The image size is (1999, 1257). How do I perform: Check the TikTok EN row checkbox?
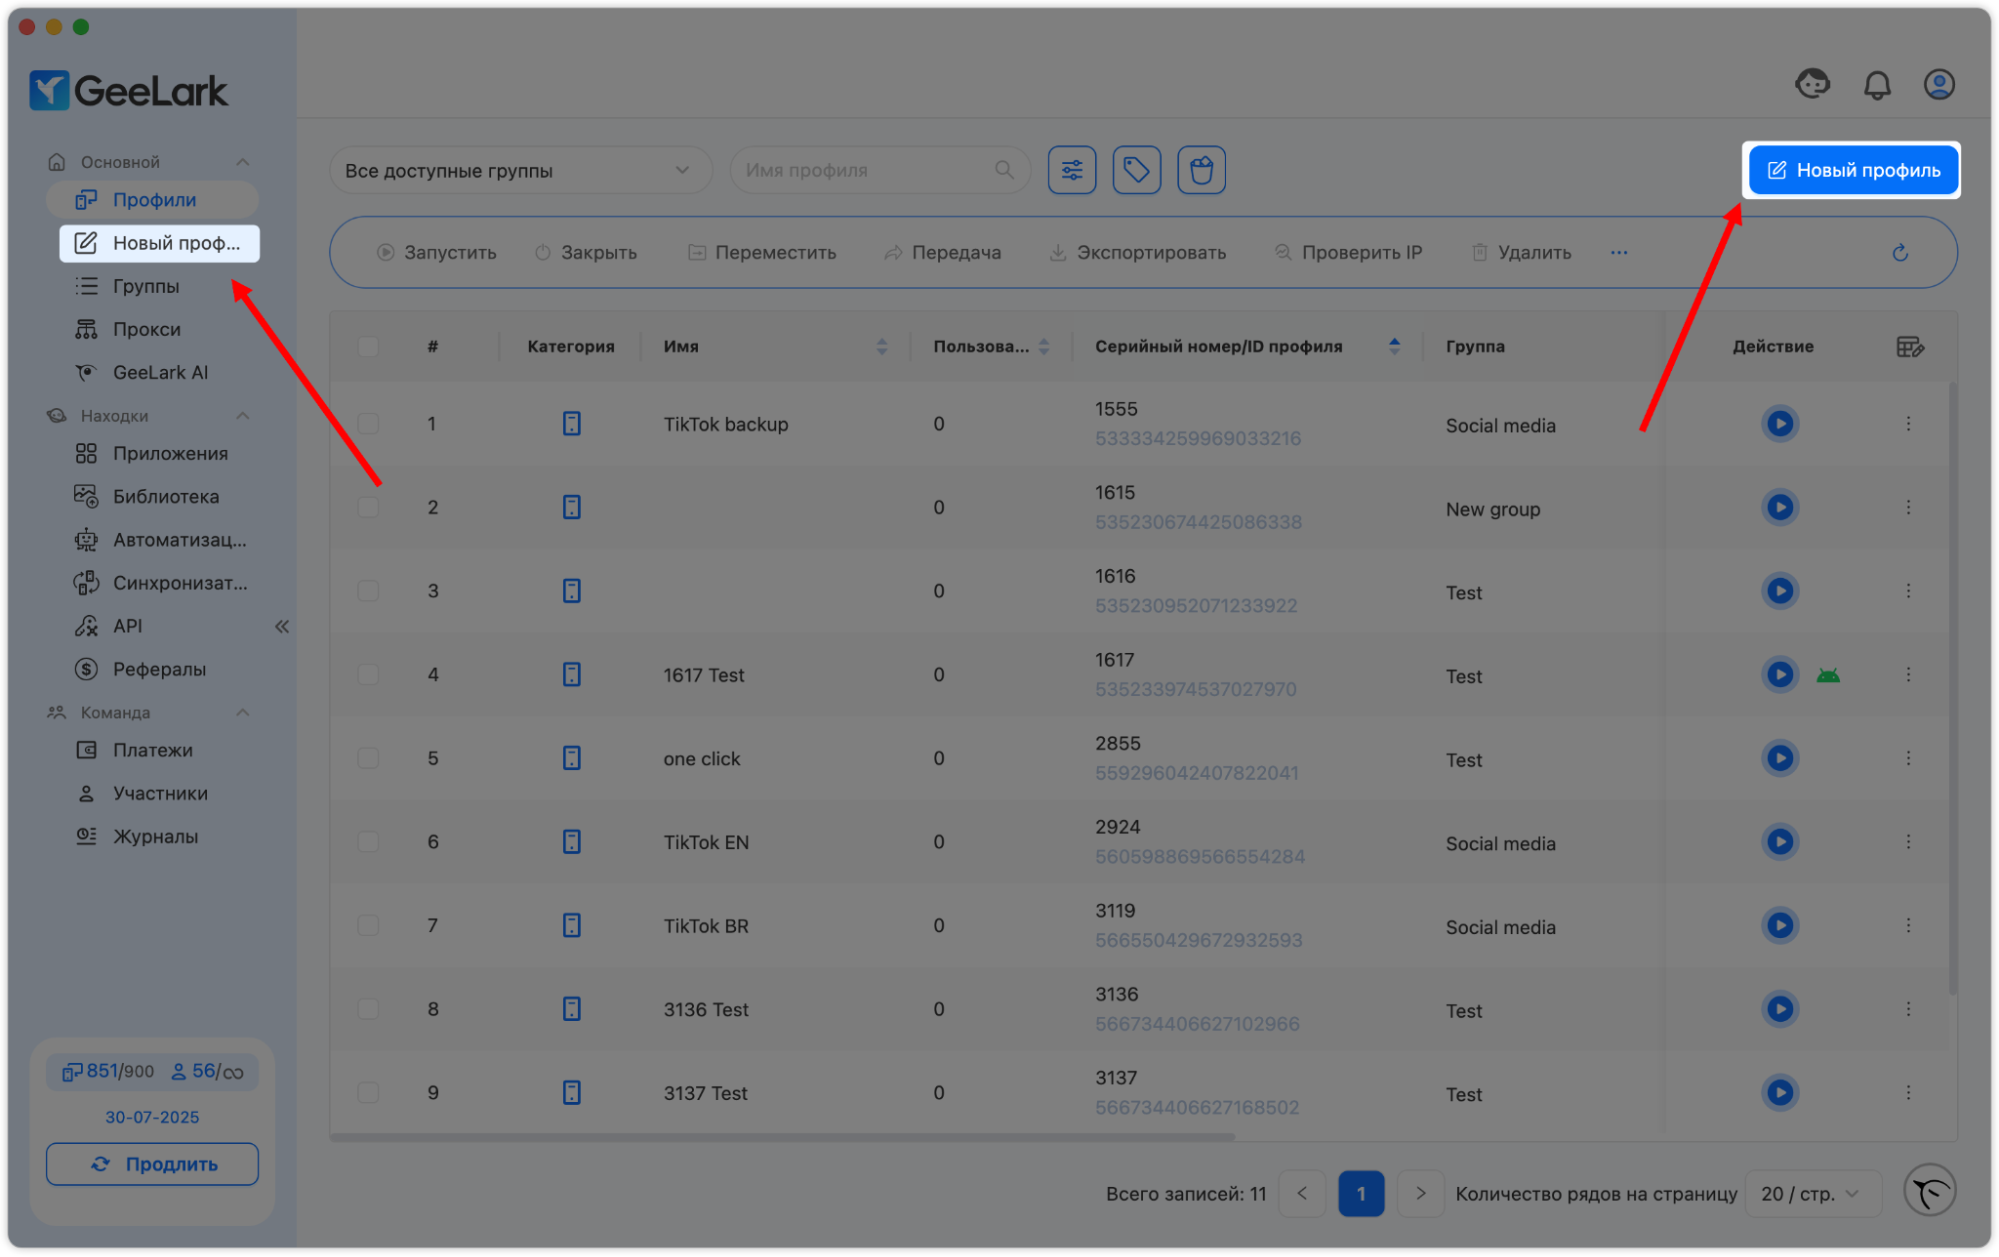[368, 842]
